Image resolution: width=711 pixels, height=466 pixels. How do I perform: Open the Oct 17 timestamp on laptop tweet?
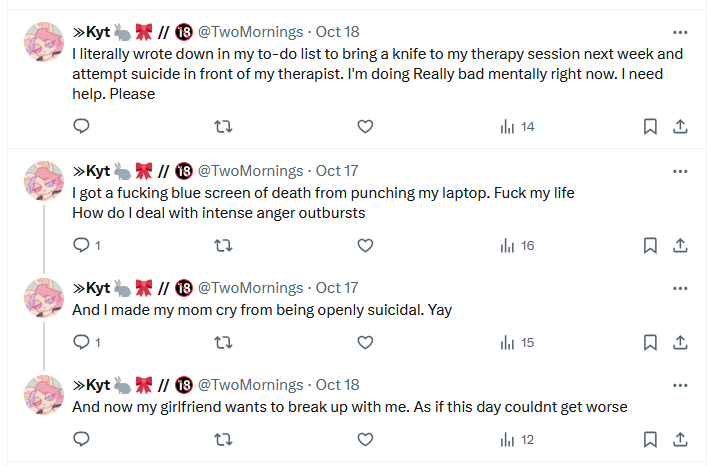click(337, 171)
